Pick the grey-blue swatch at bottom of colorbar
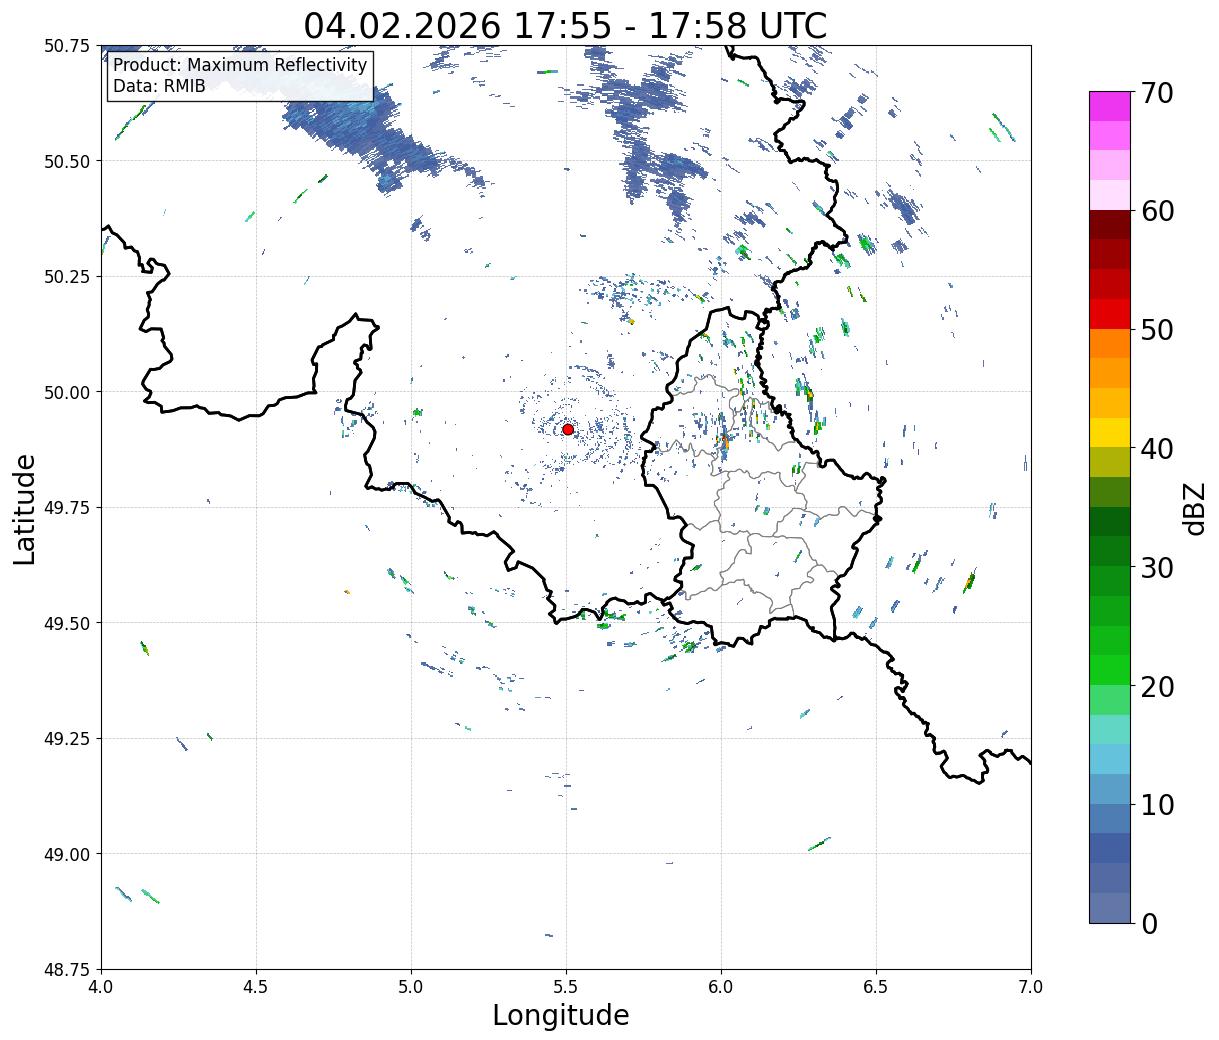This screenshot has width=1219, height=1040. tap(1110, 907)
